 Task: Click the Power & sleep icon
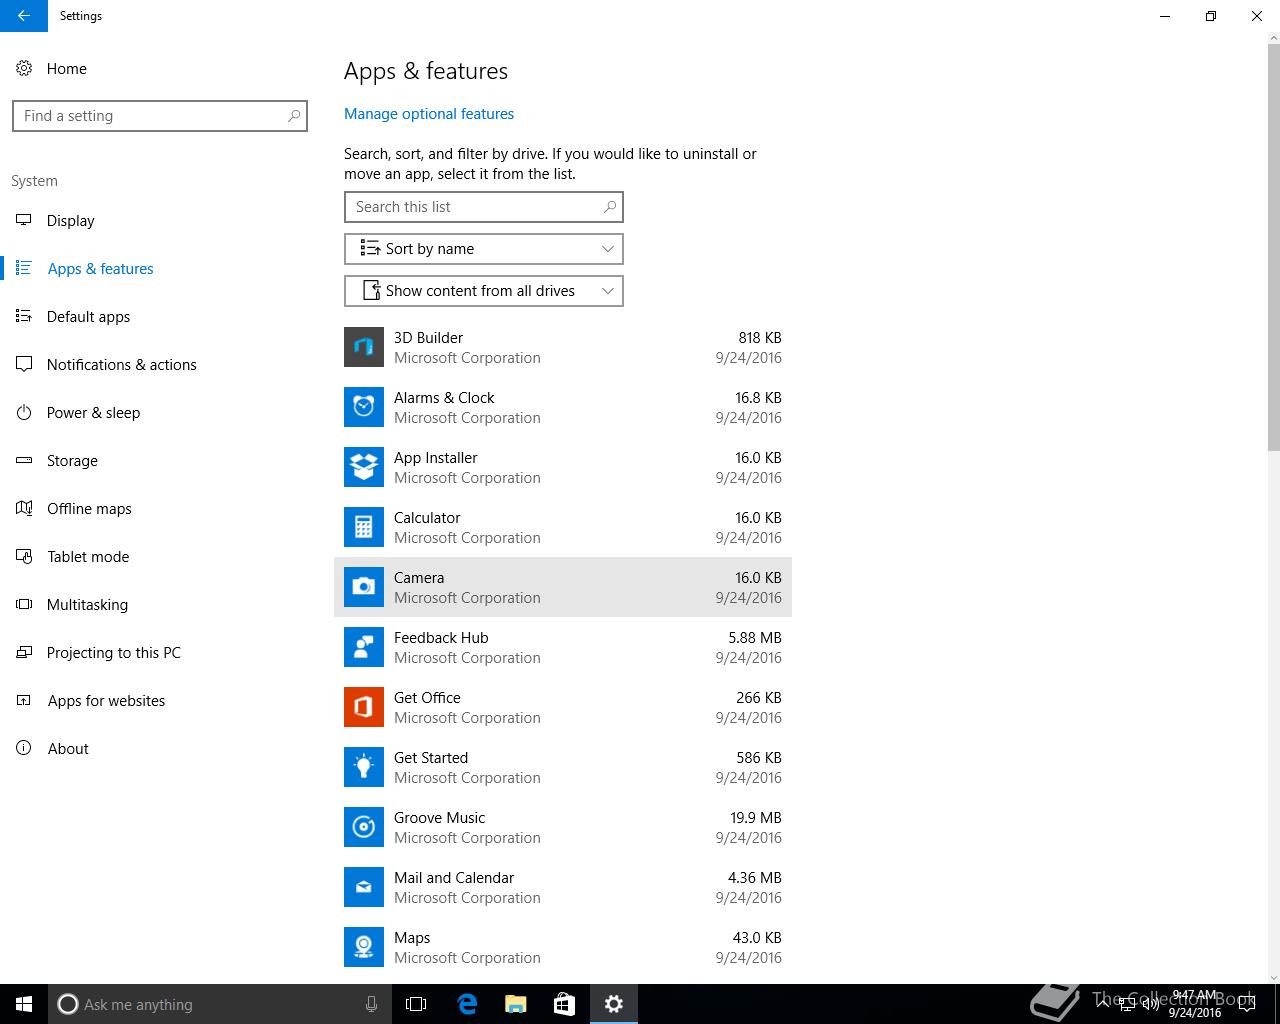tap(24, 412)
